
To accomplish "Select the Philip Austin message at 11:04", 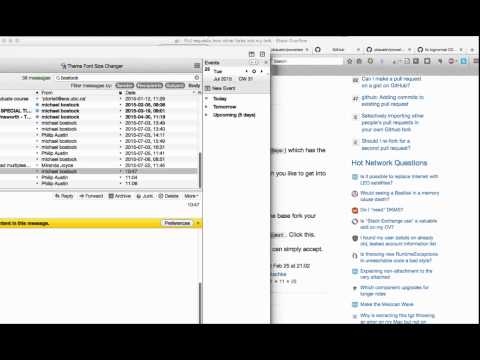I will coord(99,177).
